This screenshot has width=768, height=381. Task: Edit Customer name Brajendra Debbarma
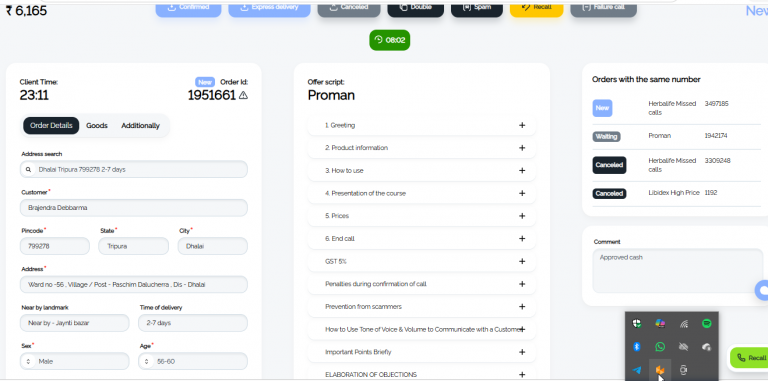coord(134,208)
